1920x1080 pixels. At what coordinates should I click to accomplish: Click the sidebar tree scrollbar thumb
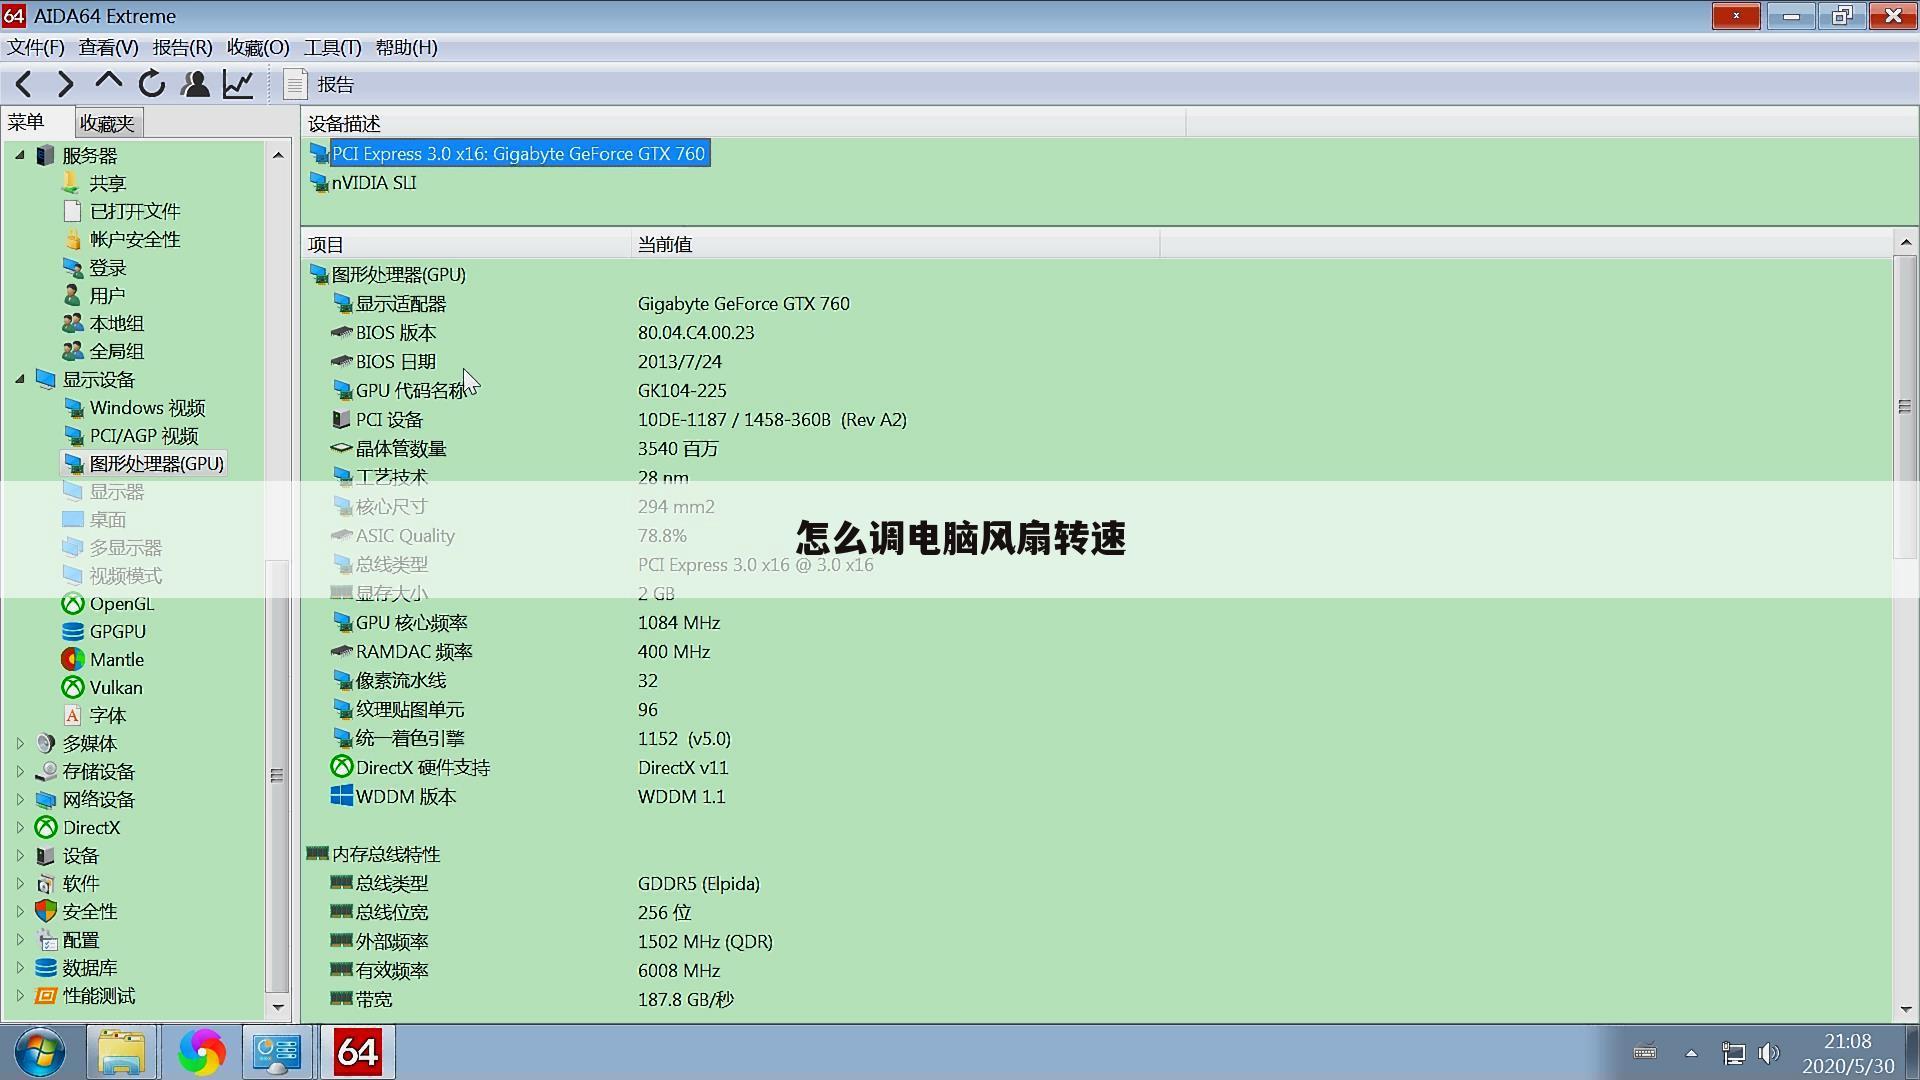pos(277,775)
